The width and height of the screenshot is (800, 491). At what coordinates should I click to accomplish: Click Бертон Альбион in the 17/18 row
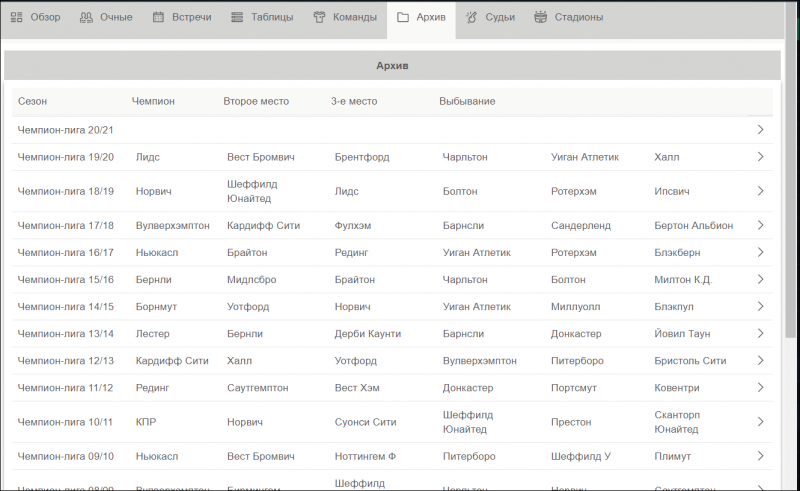(x=694, y=226)
